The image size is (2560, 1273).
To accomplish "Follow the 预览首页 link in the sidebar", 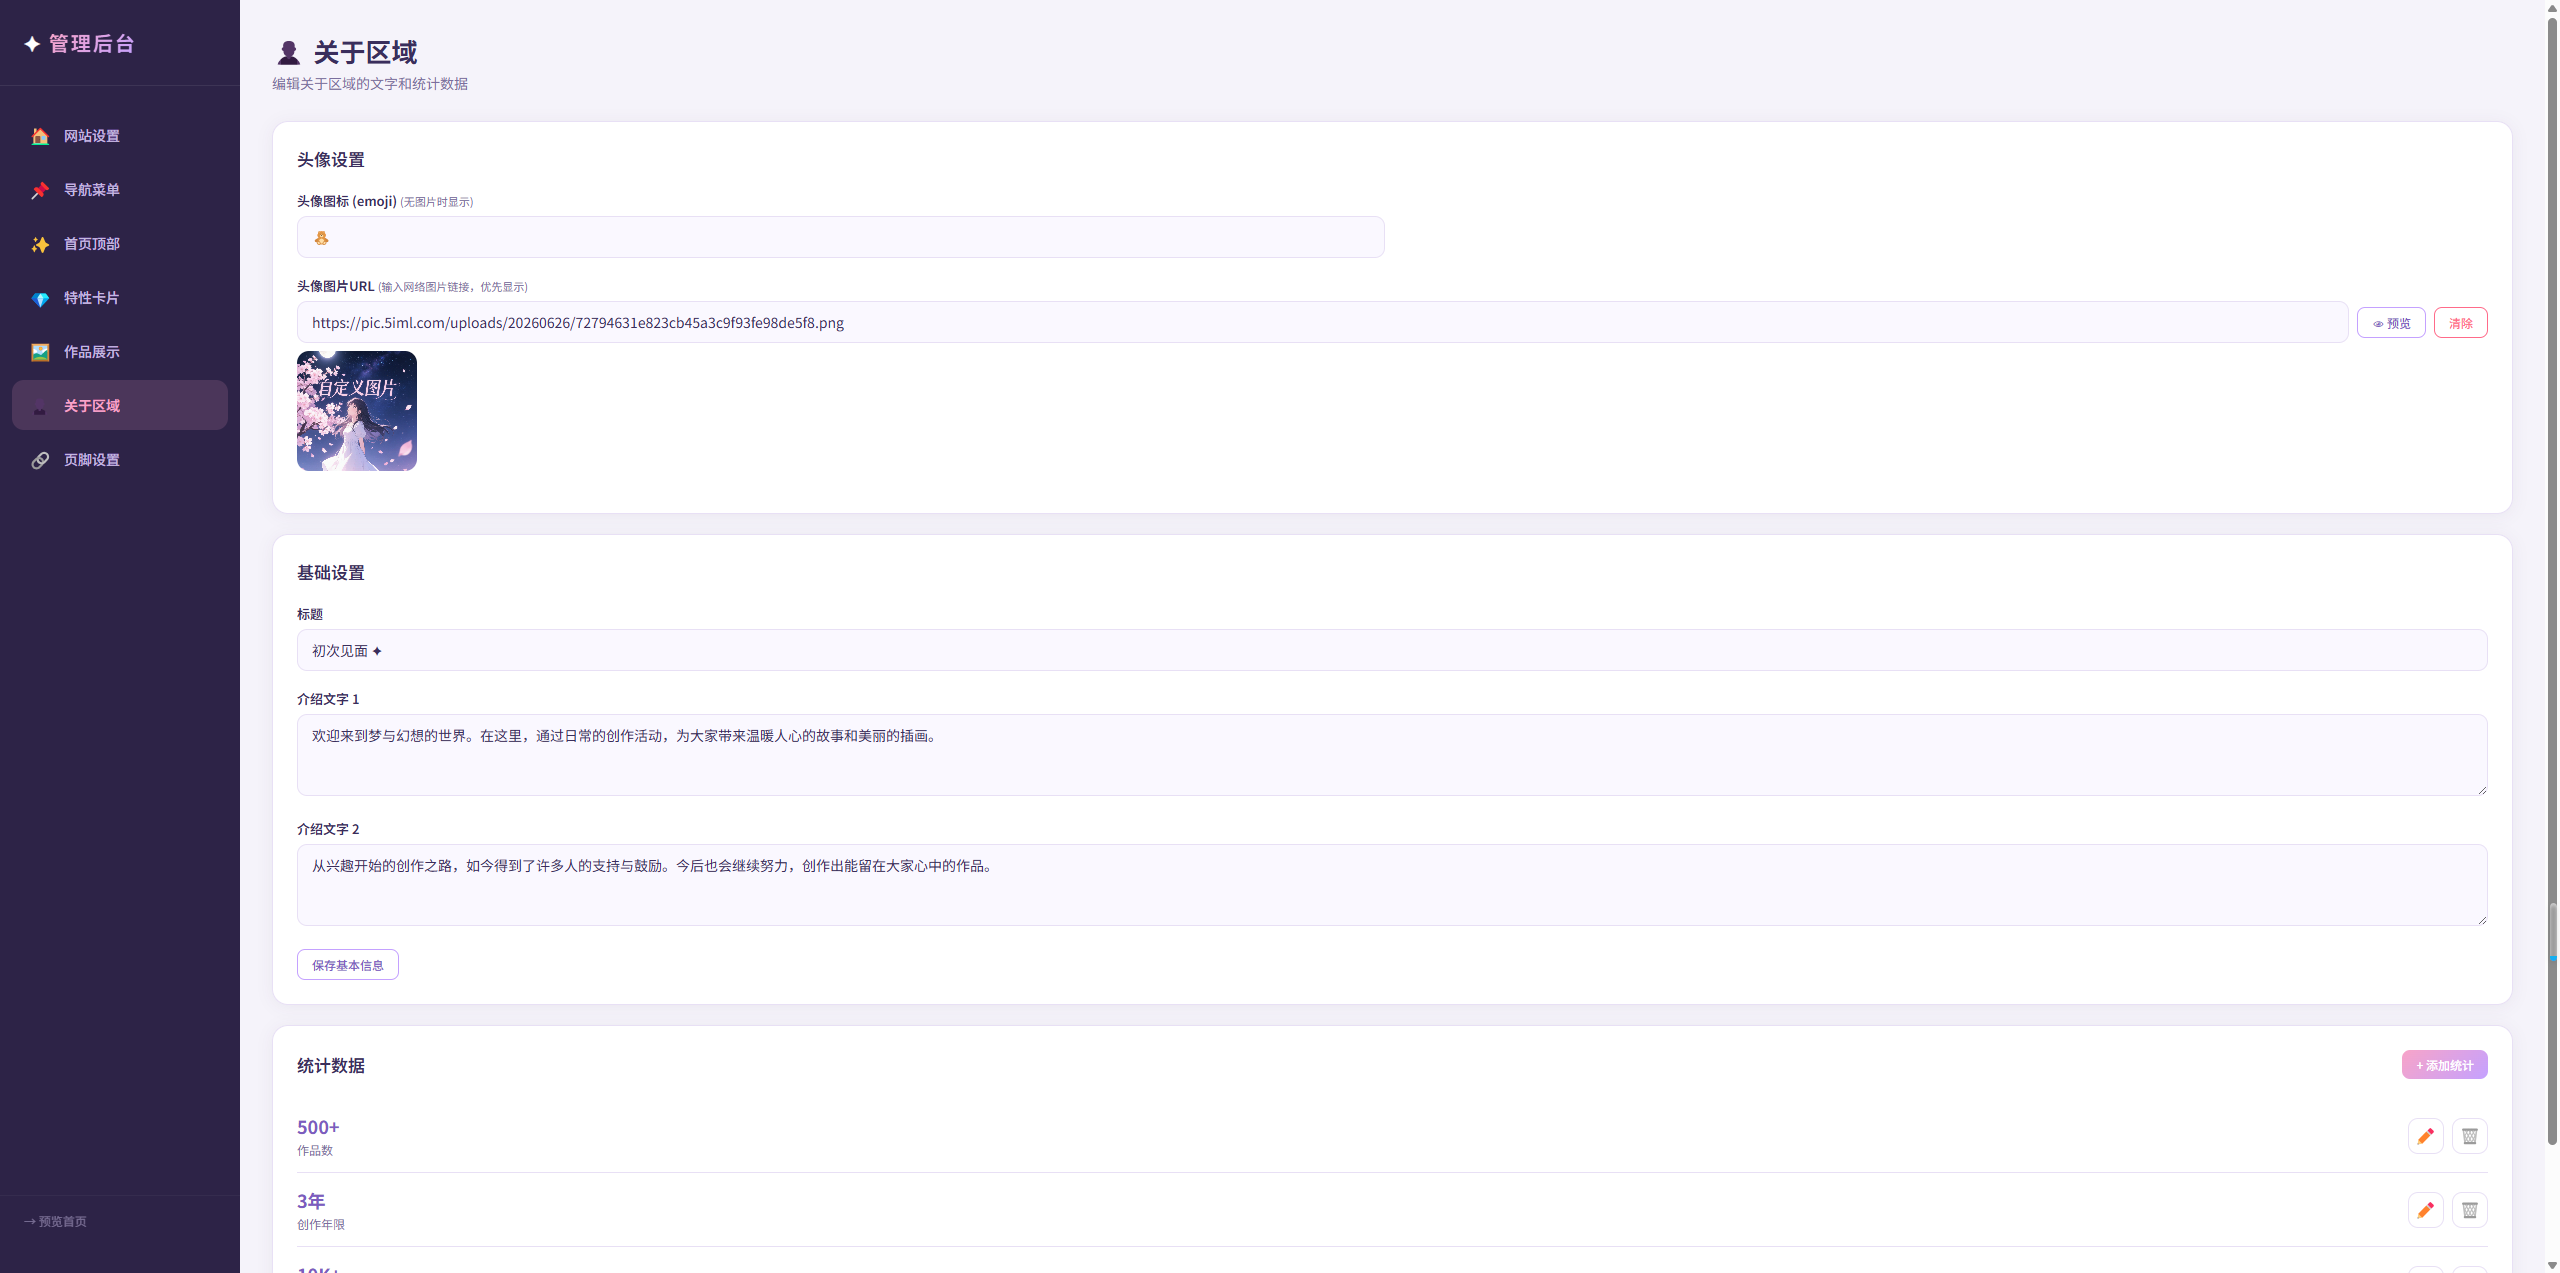I will [56, 1222].
